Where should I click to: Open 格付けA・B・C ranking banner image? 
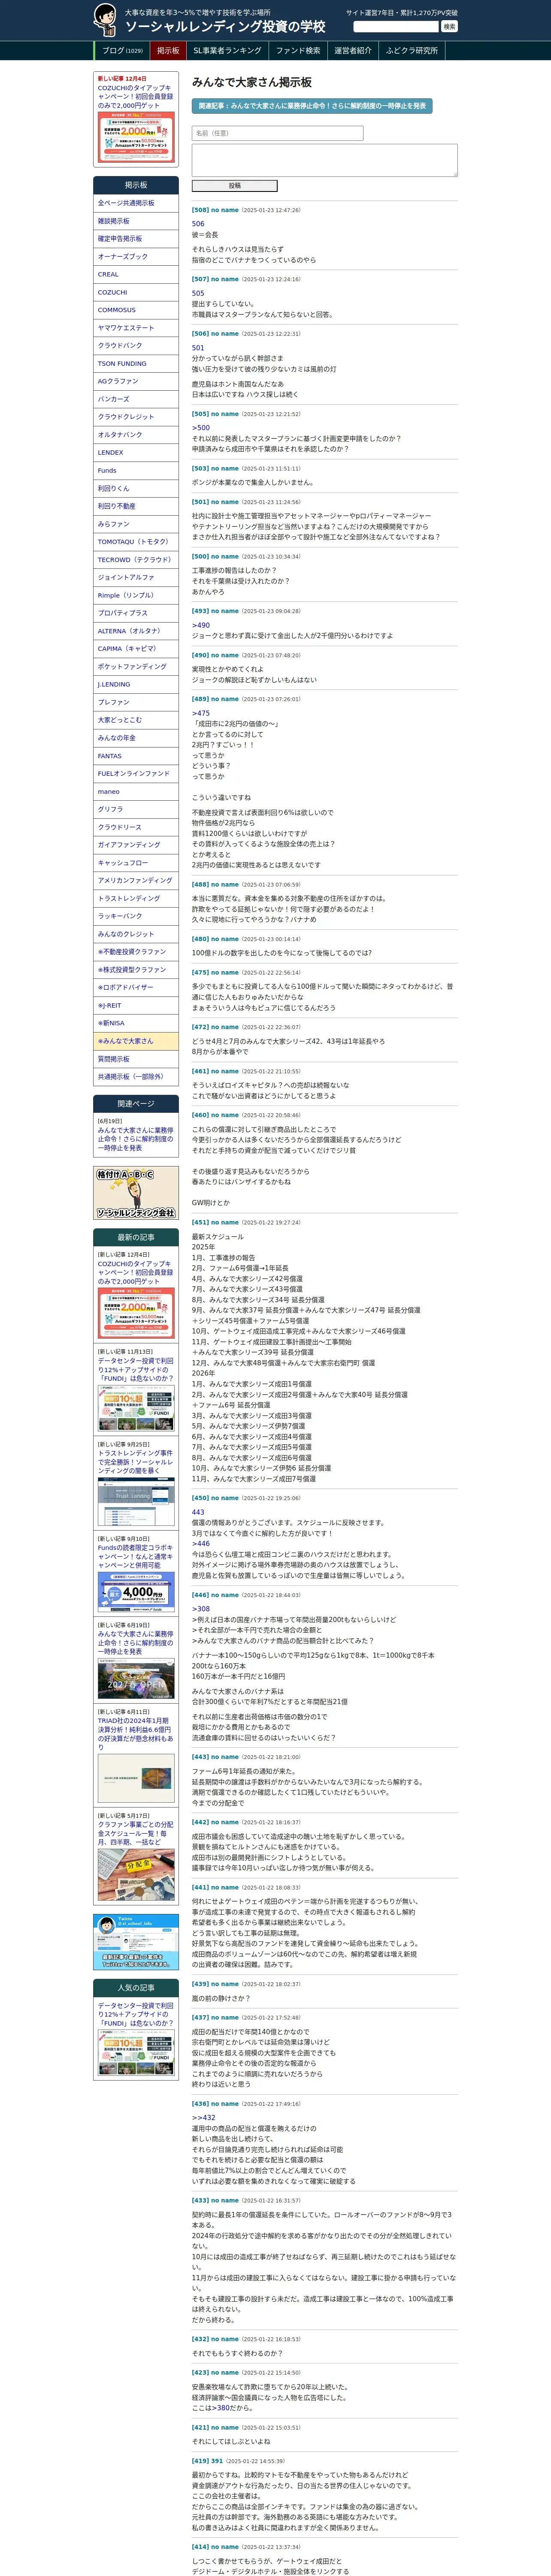click(136, 1193)
